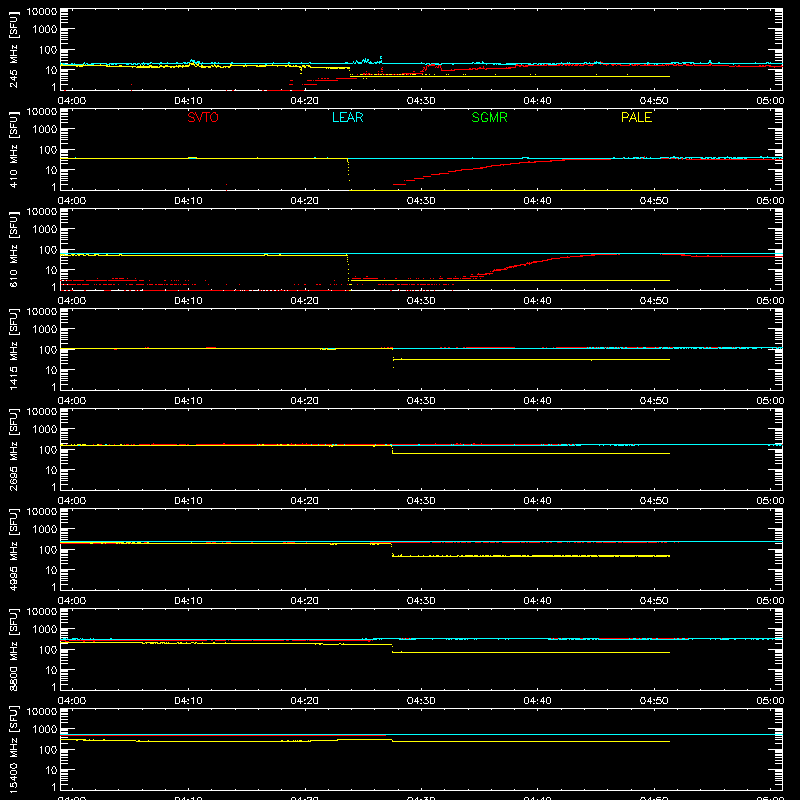Select the 15400 MHz [SFU] axis title
Image resolution: width=800 pixels, height=800 pixels.
click(x=14, y=749)
